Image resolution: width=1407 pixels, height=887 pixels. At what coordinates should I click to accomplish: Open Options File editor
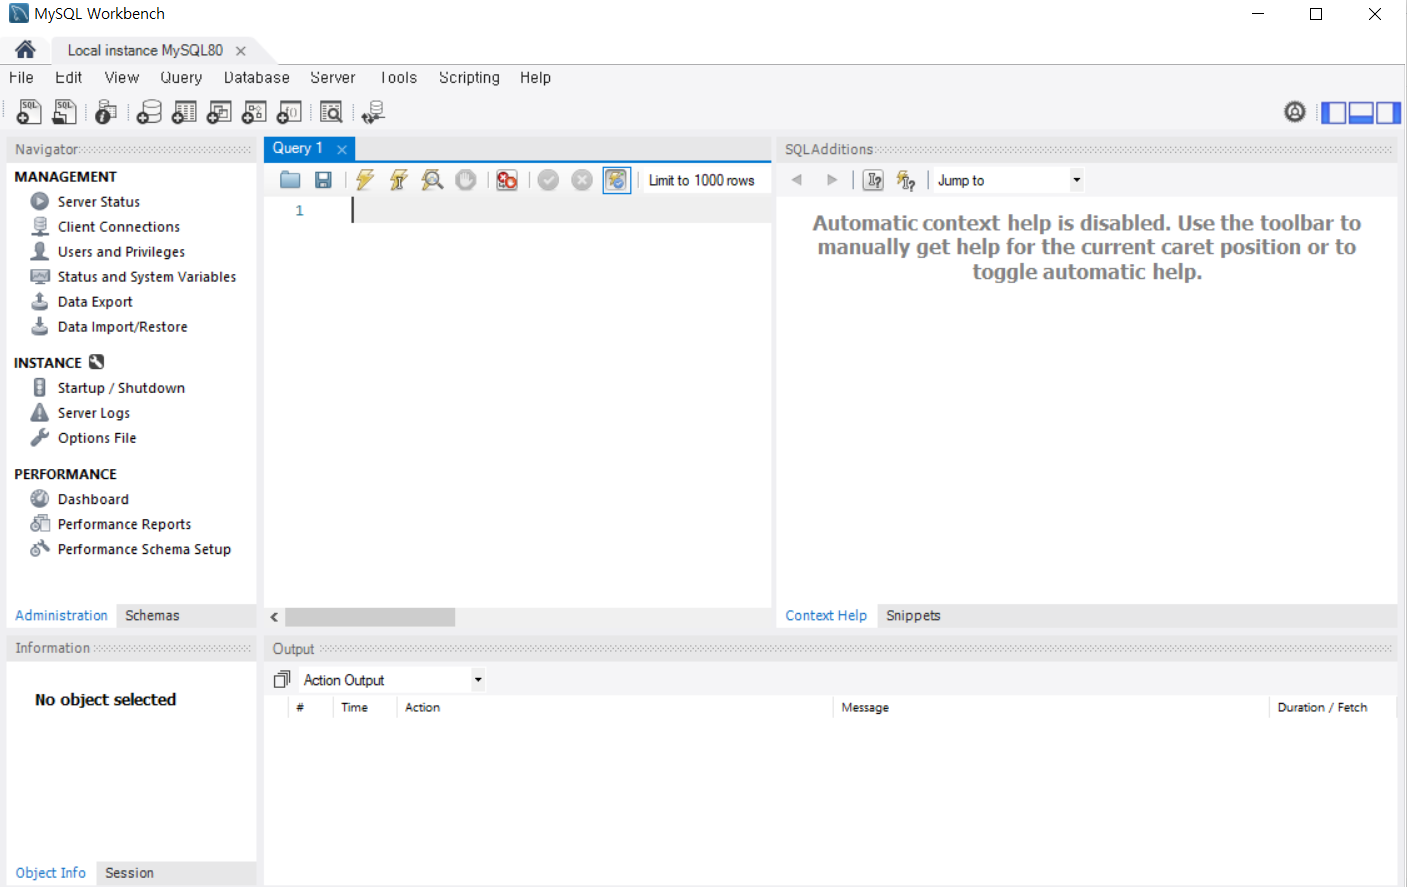97,437
